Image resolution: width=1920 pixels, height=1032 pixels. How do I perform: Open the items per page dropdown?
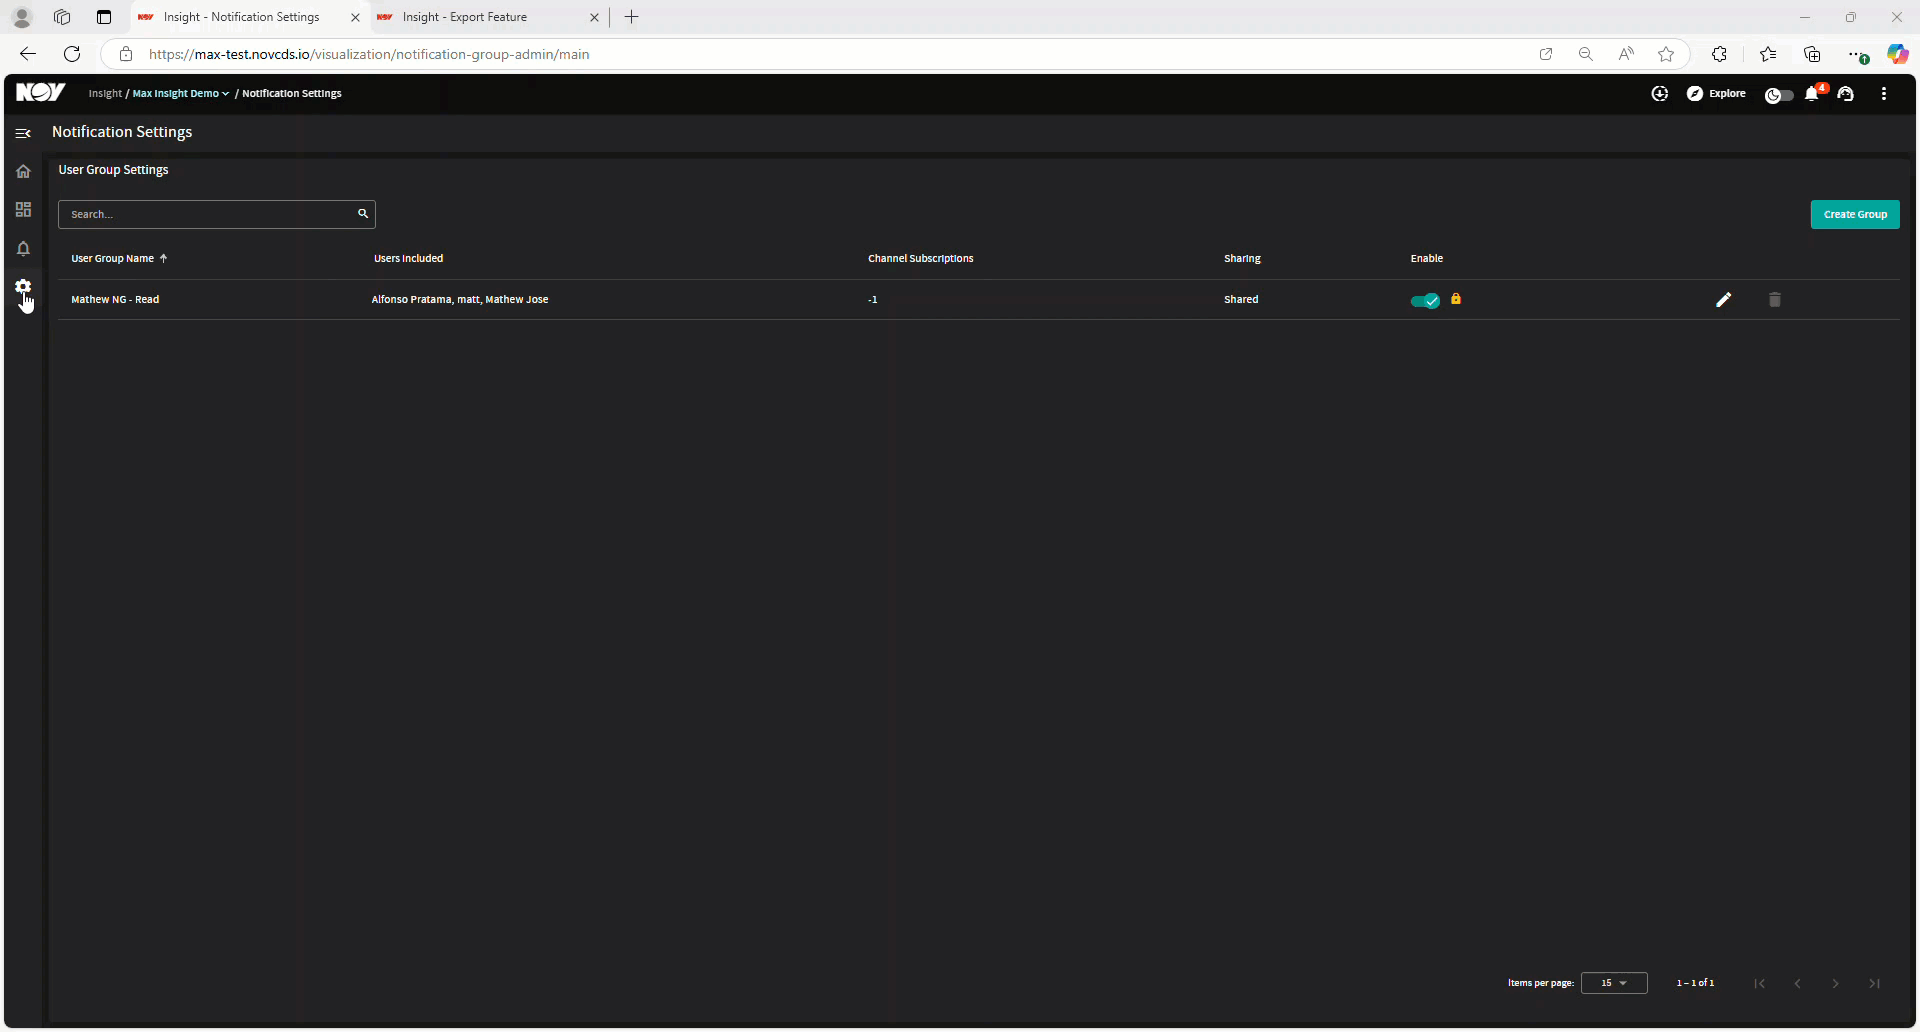(x=1614, y=983)
